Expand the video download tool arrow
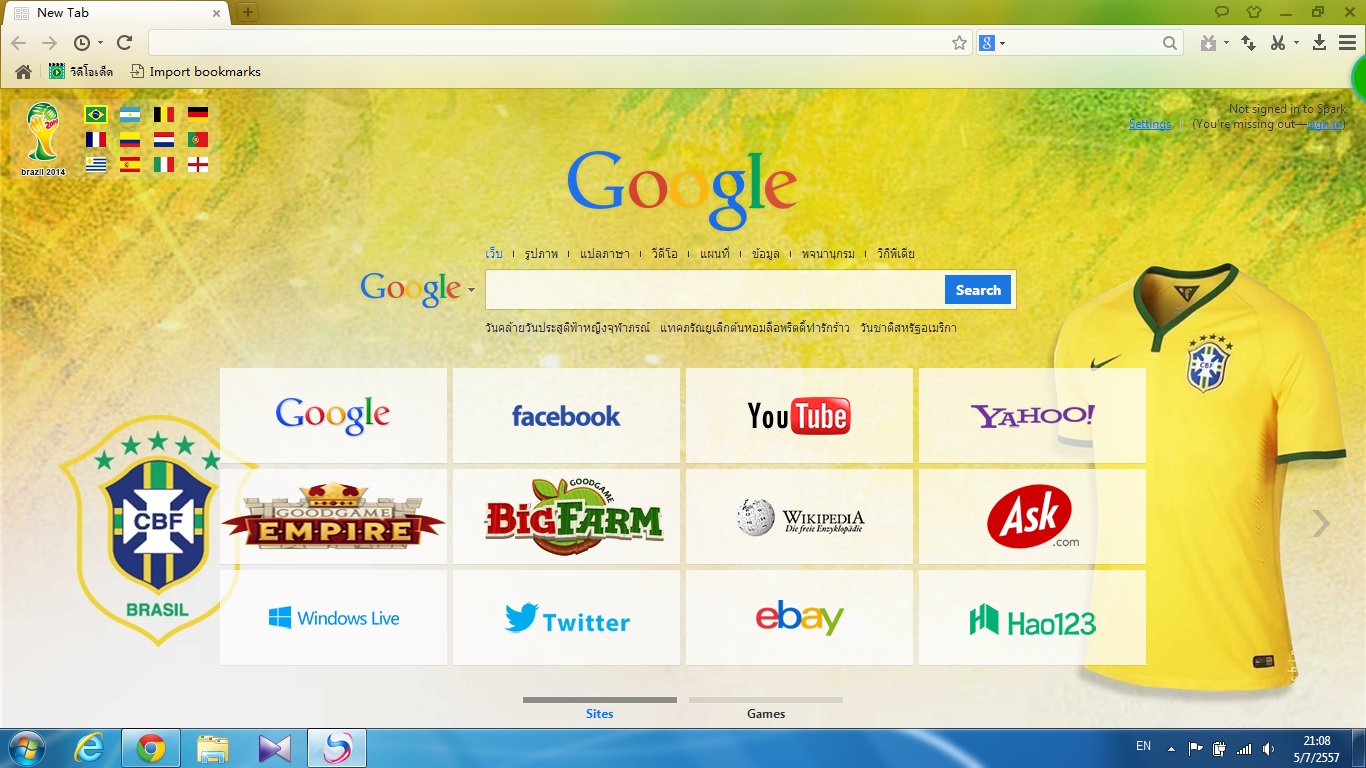 pos(1226,43)
